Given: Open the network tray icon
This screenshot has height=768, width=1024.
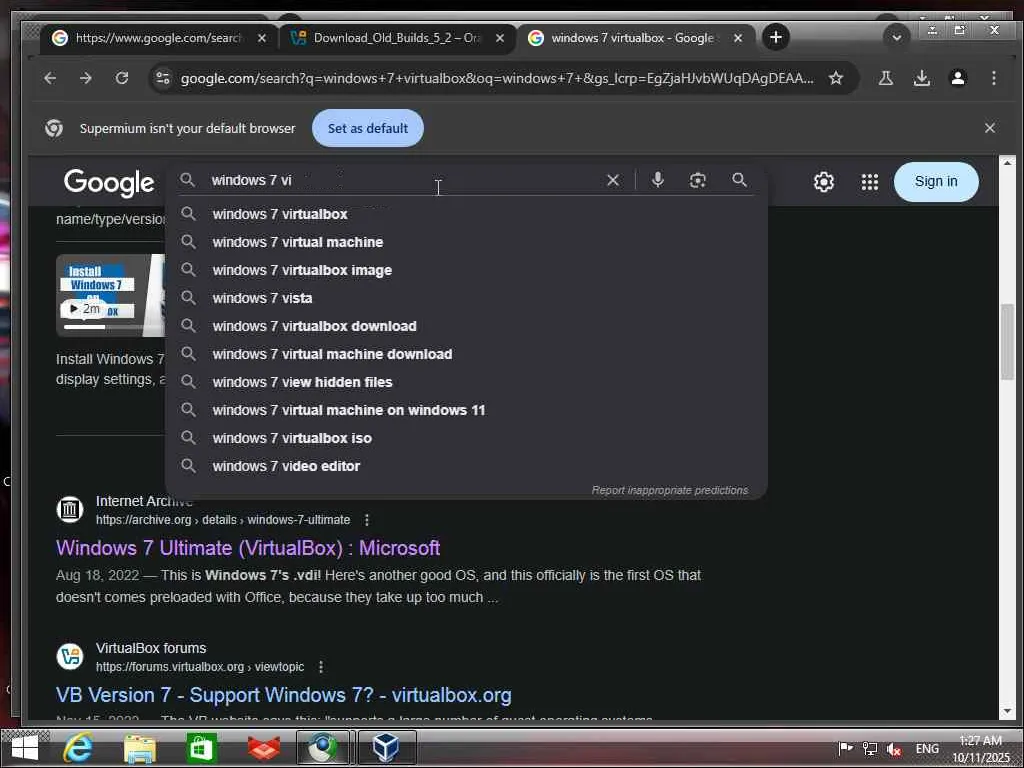Looking at the screenshot, I should tap(870, 748).
